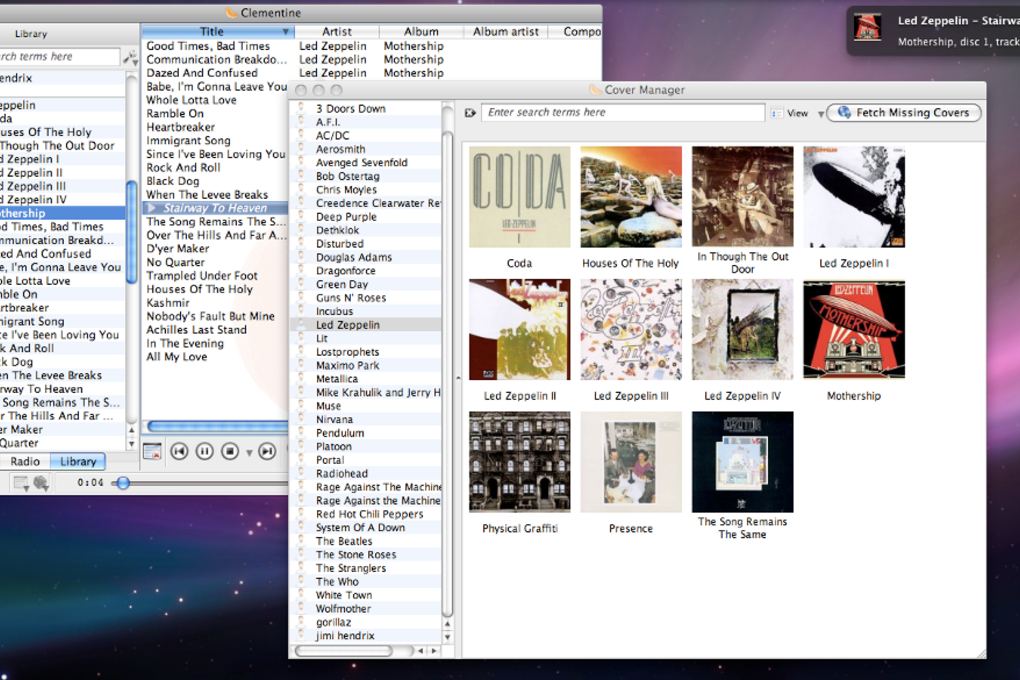The image size is (1020, 680).
Task: Click the seek slider handle
Action: pos(122,483)
